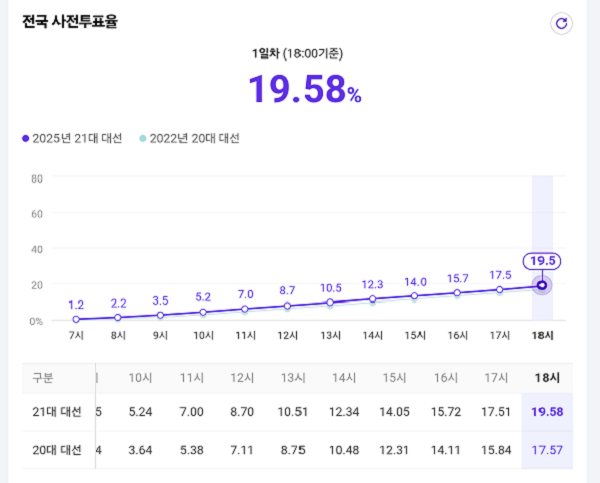This screenshot has width=600, height=483.
Task: Select the 7시 data point marker
Action: [76, 319]
